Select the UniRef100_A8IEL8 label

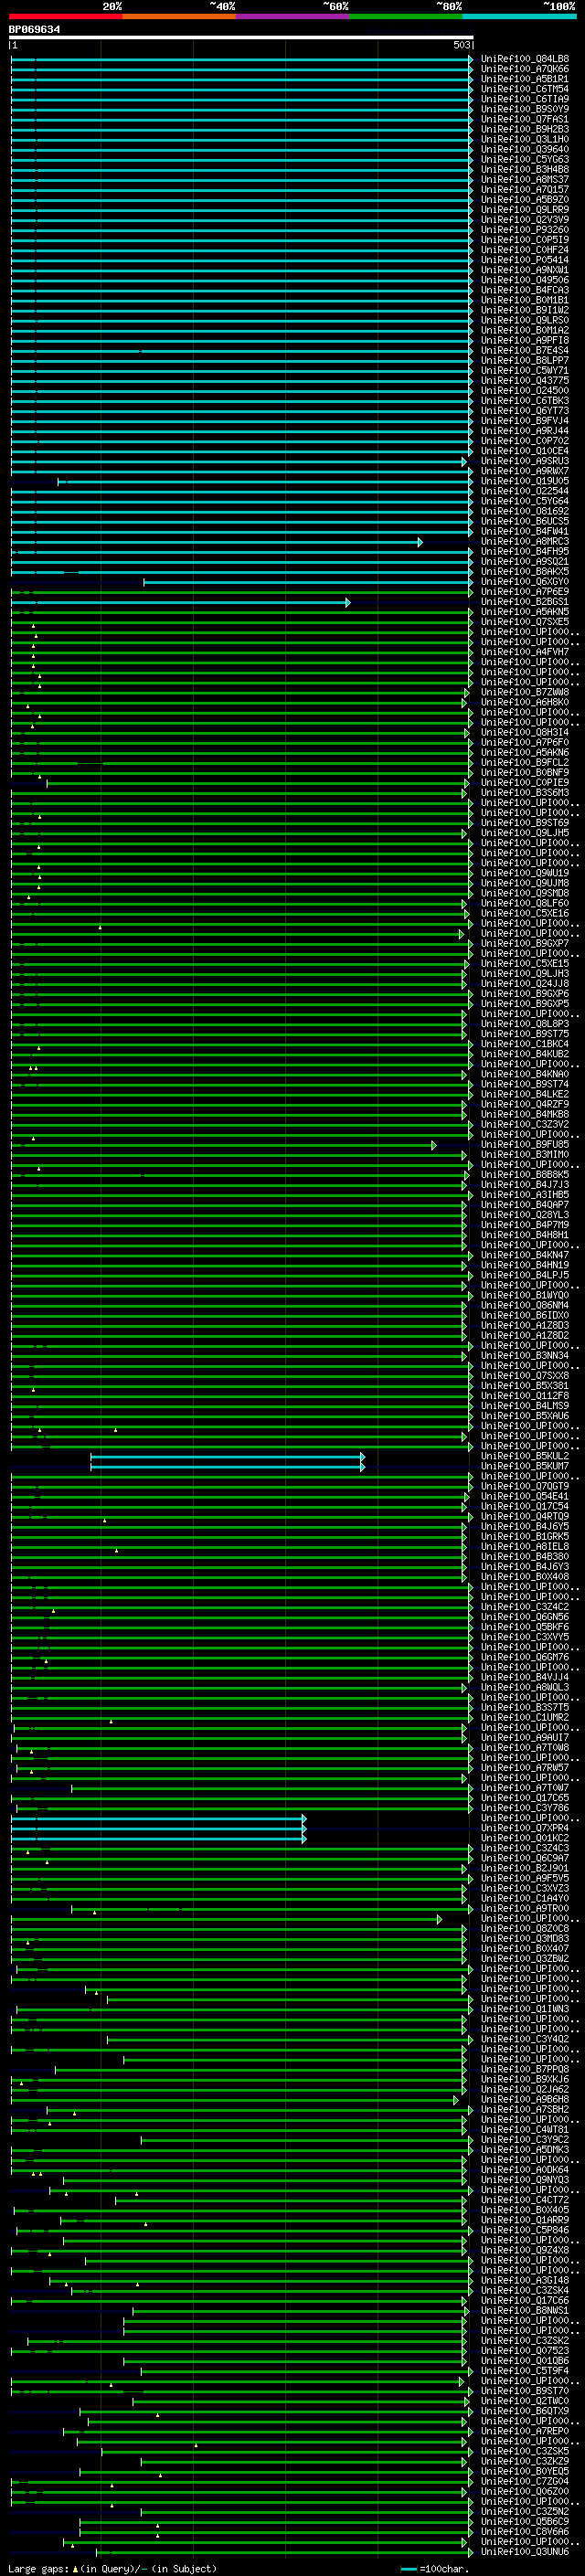pyautogui.click(x=525, y=1547)
